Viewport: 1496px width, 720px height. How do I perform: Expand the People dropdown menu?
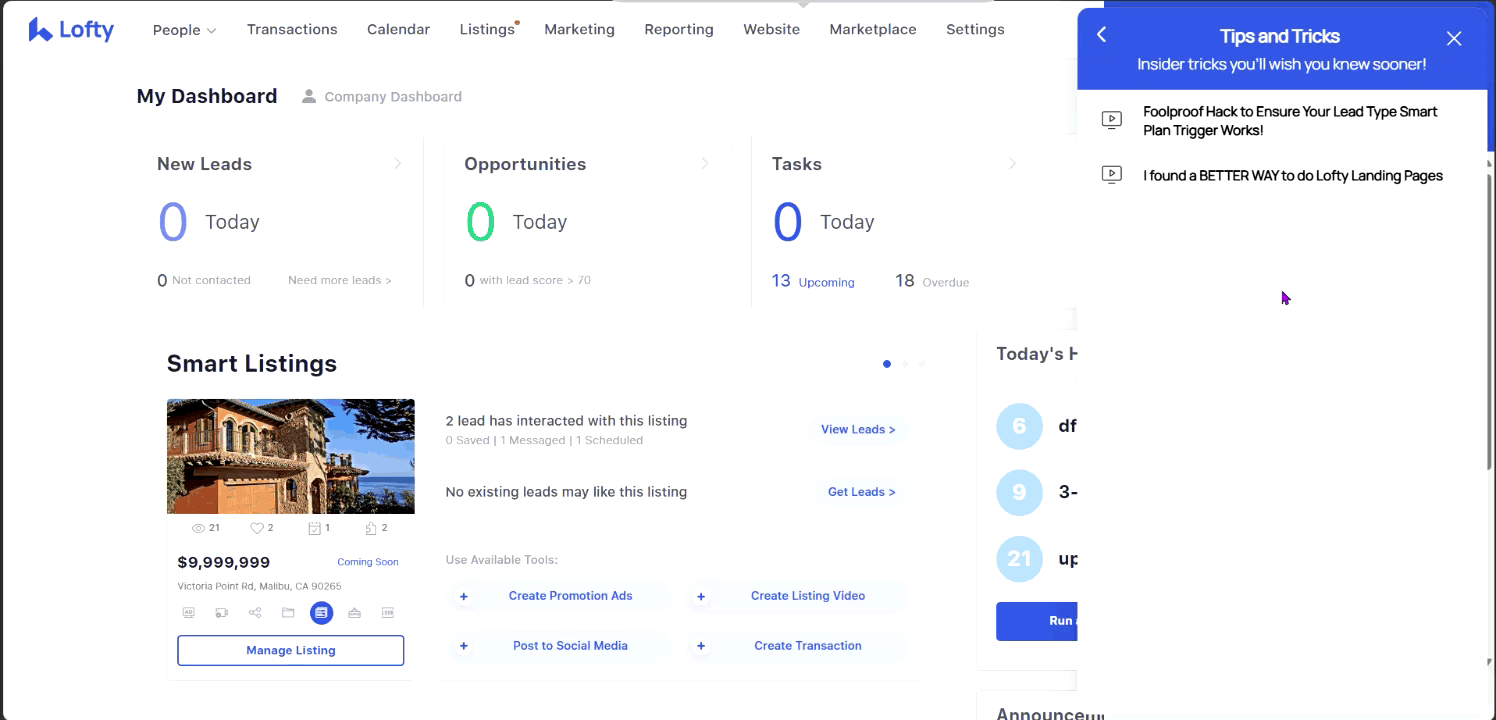coord(184,30)
